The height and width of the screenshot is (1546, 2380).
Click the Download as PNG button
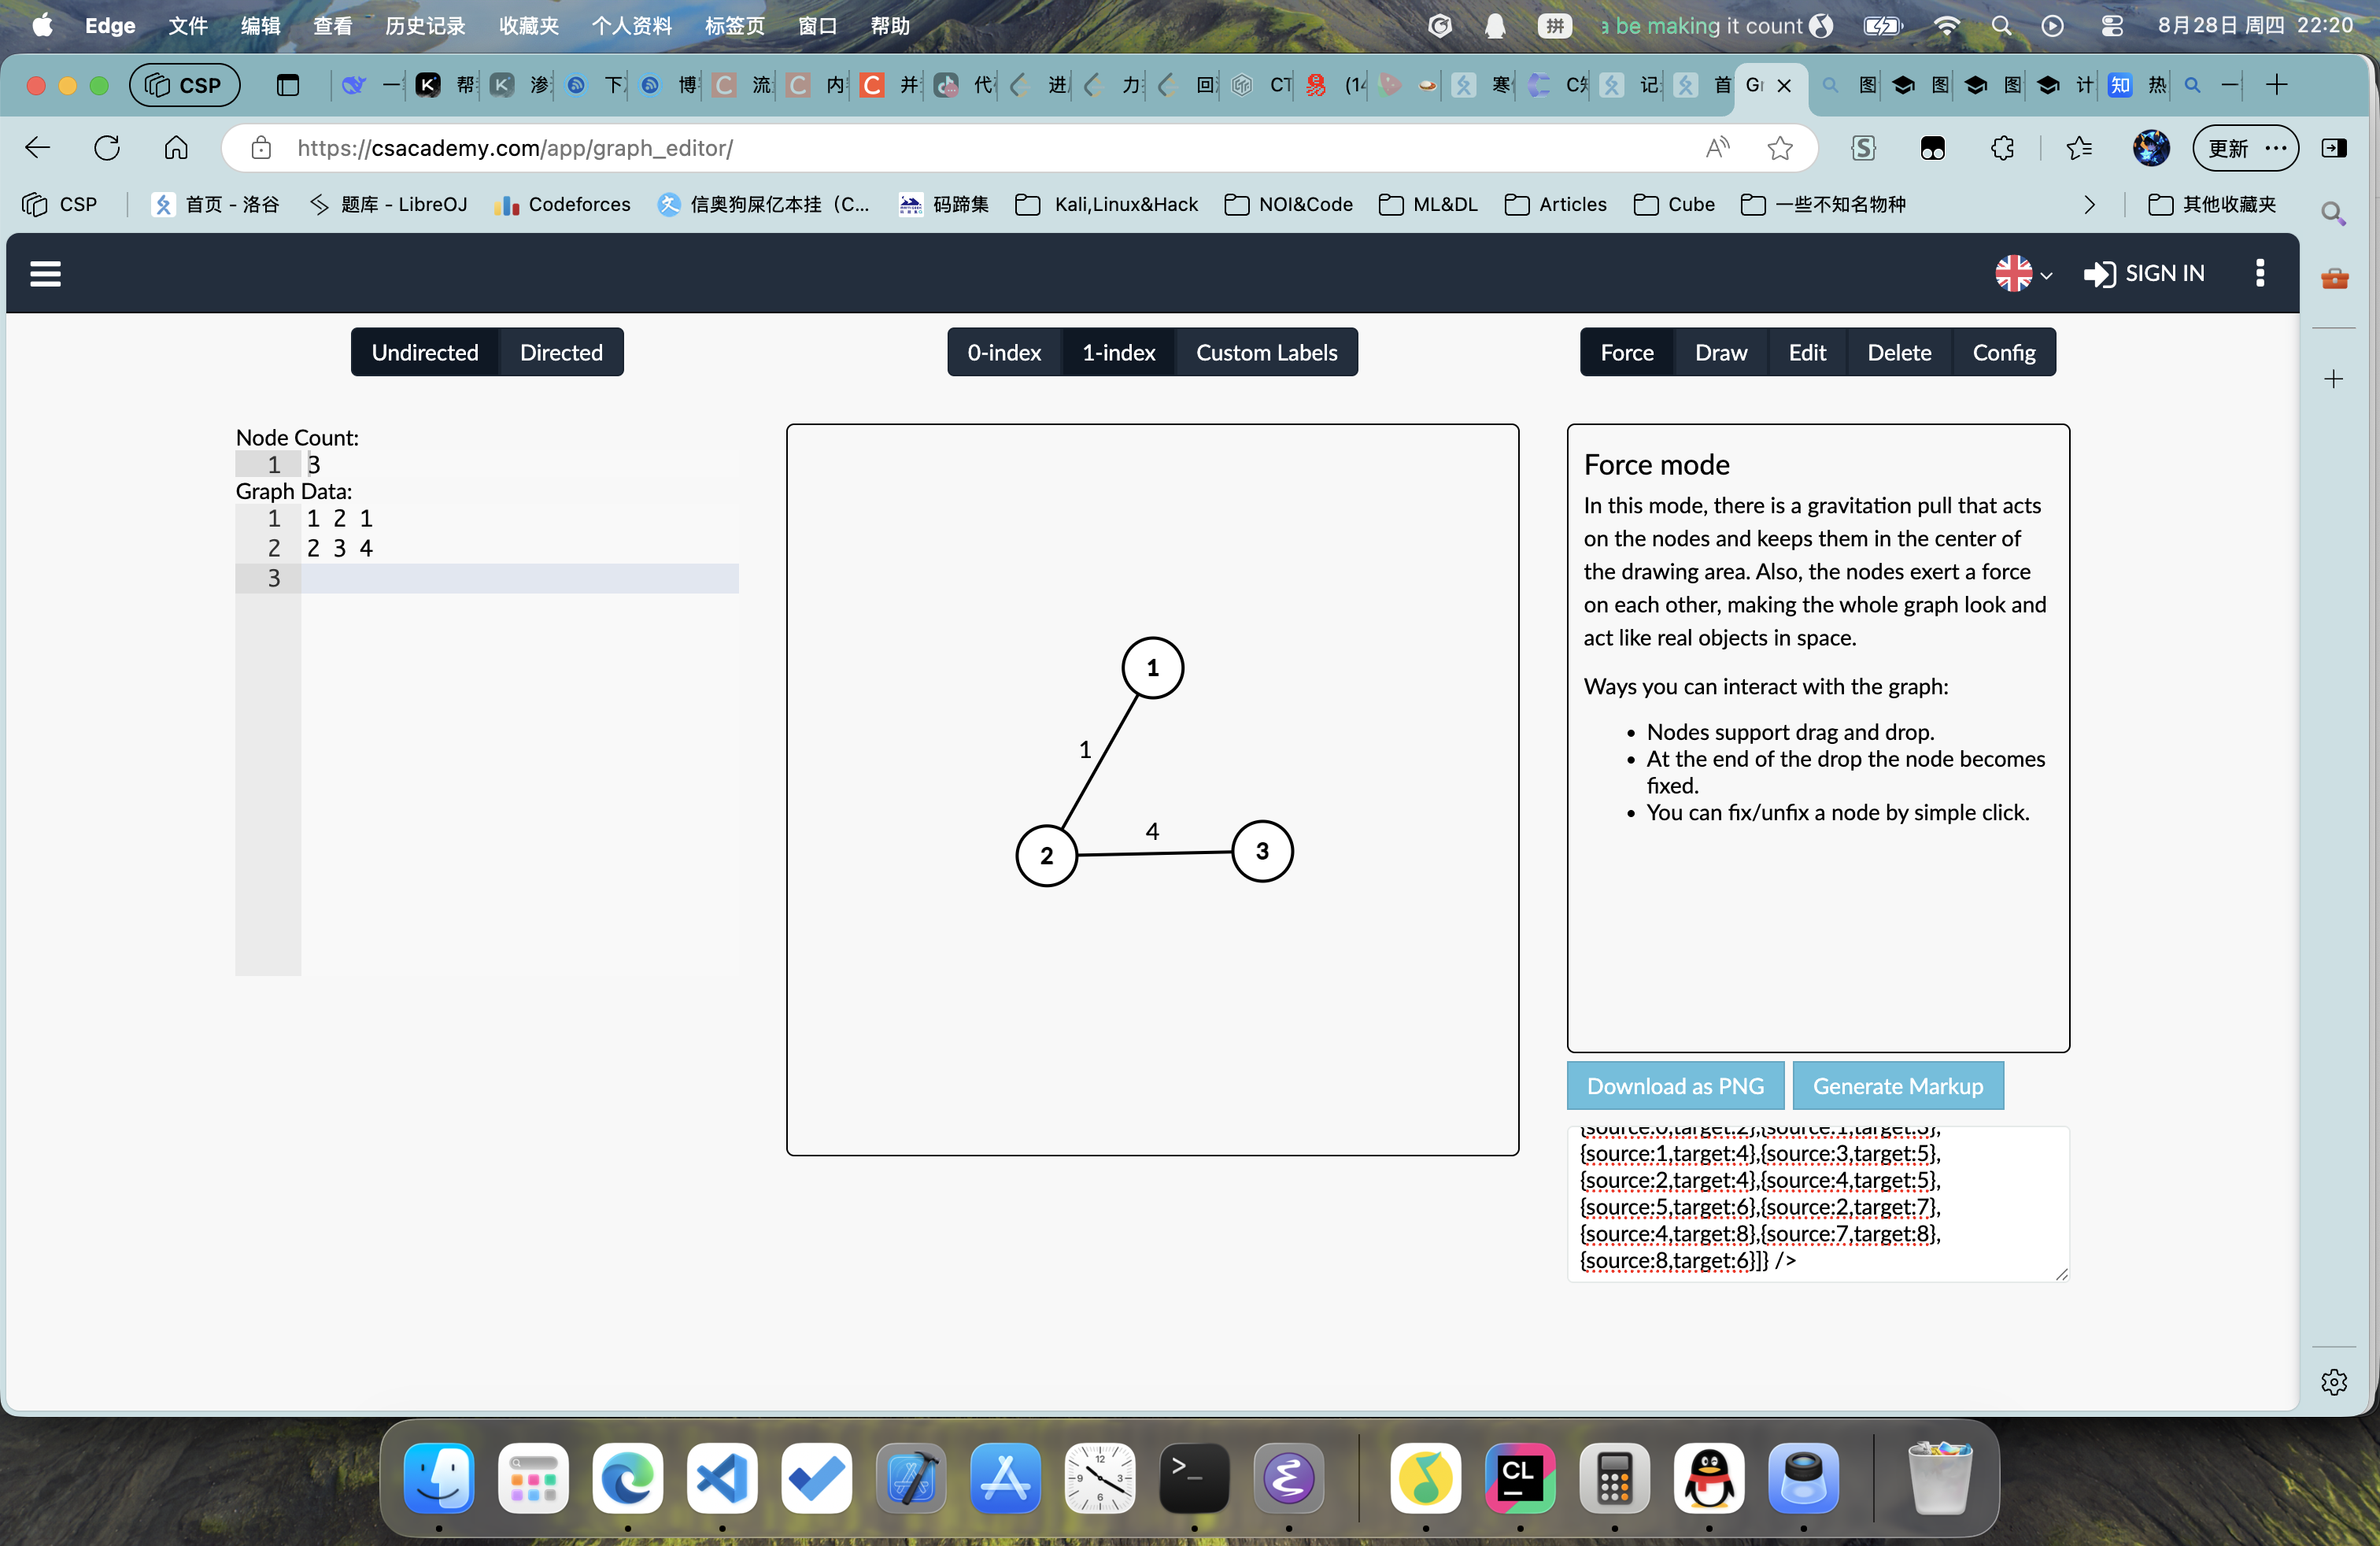coord(1675,1085)
